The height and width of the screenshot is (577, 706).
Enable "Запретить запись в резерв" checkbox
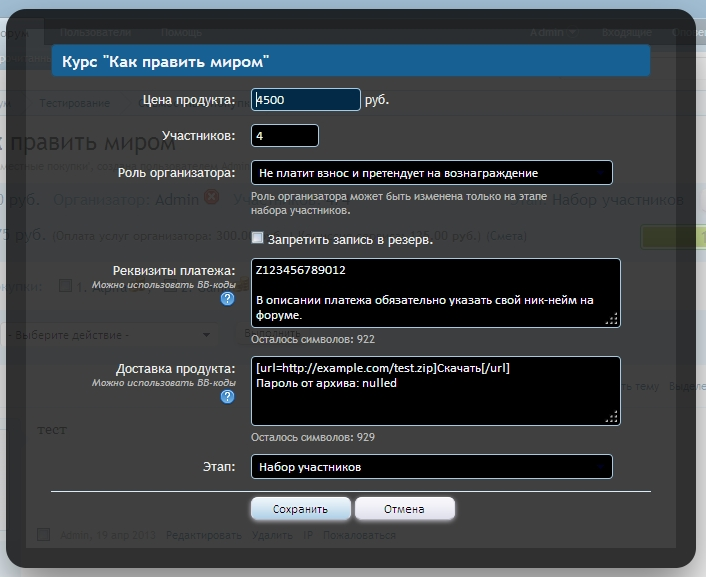click(x=258, y=238)
